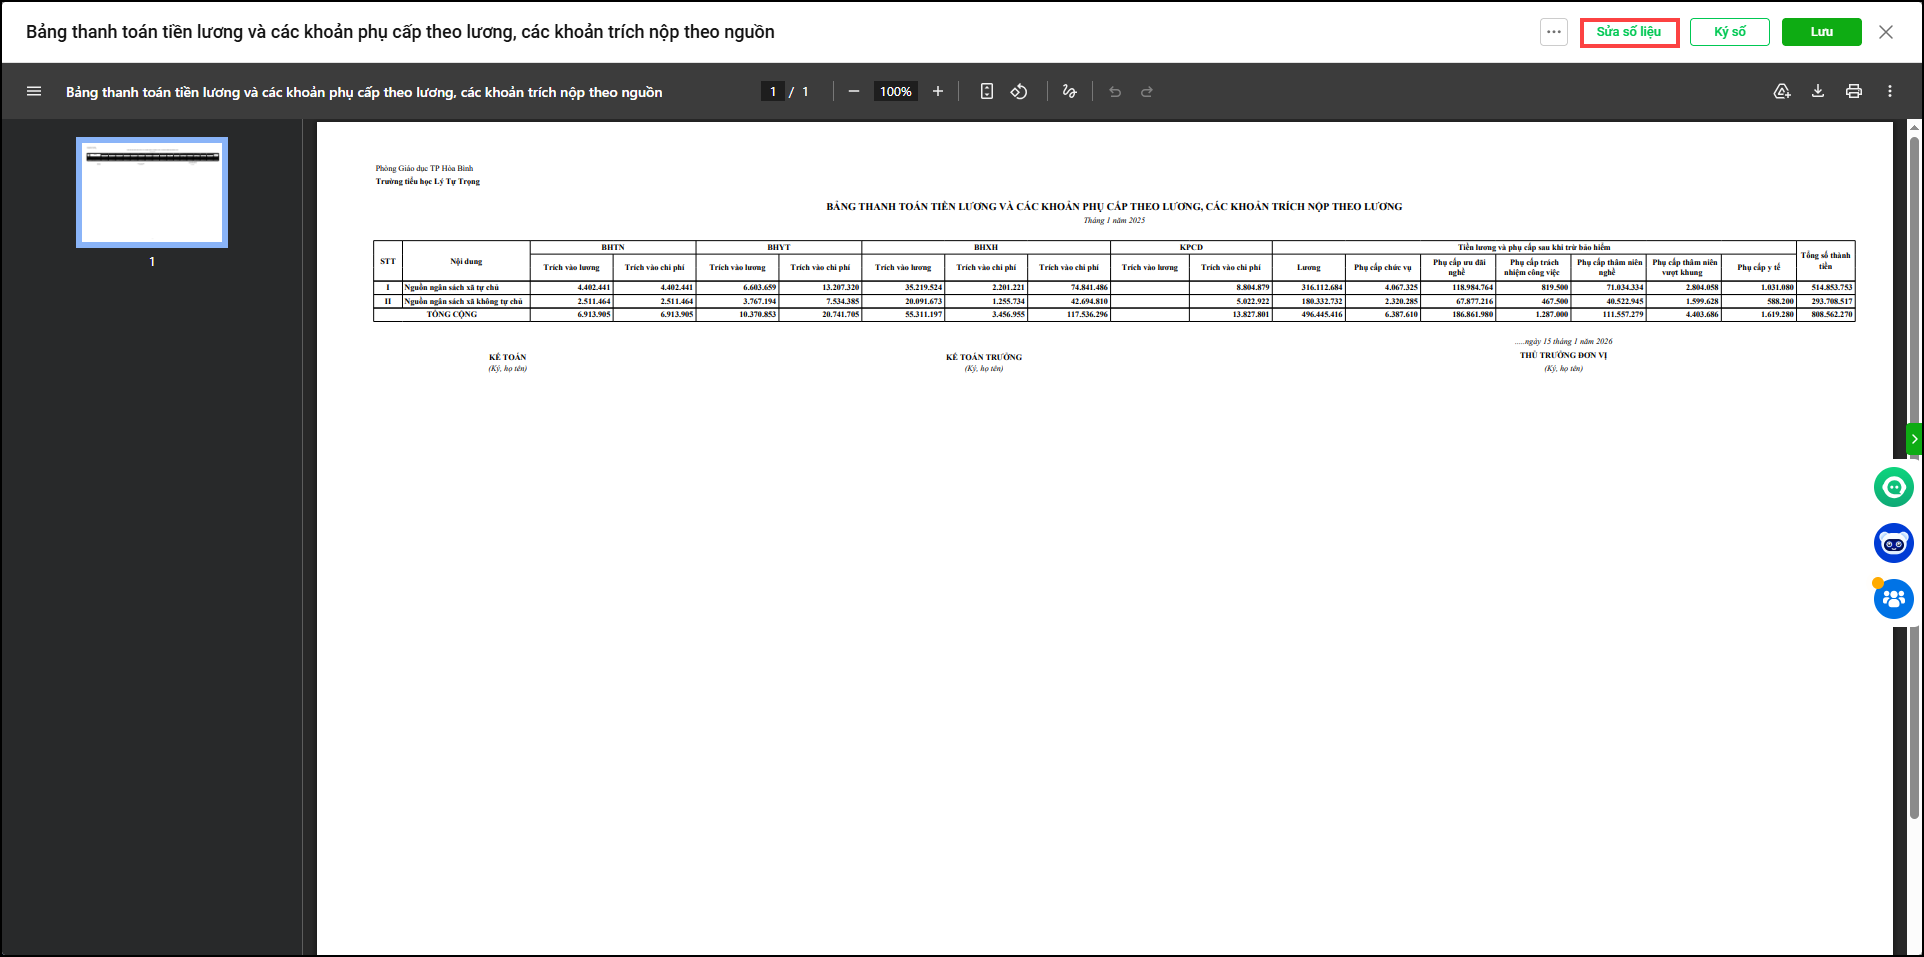1924x957 pixels.
Task: Toggle the PDF sidebar menu icon
Action: coord(34,91)
